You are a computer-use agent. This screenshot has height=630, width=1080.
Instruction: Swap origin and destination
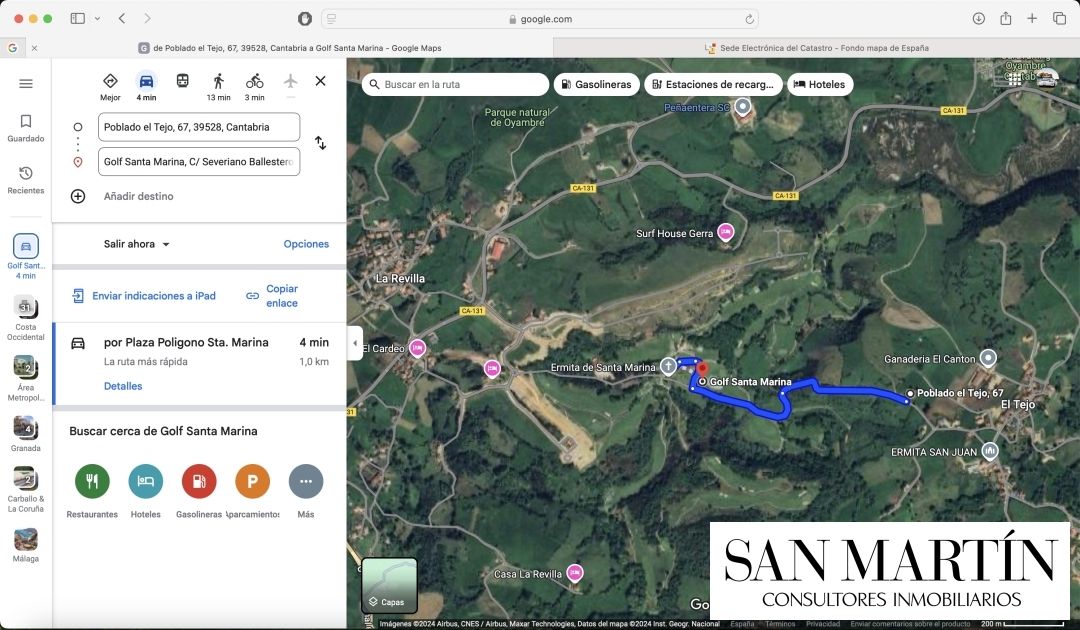point(320,143)
